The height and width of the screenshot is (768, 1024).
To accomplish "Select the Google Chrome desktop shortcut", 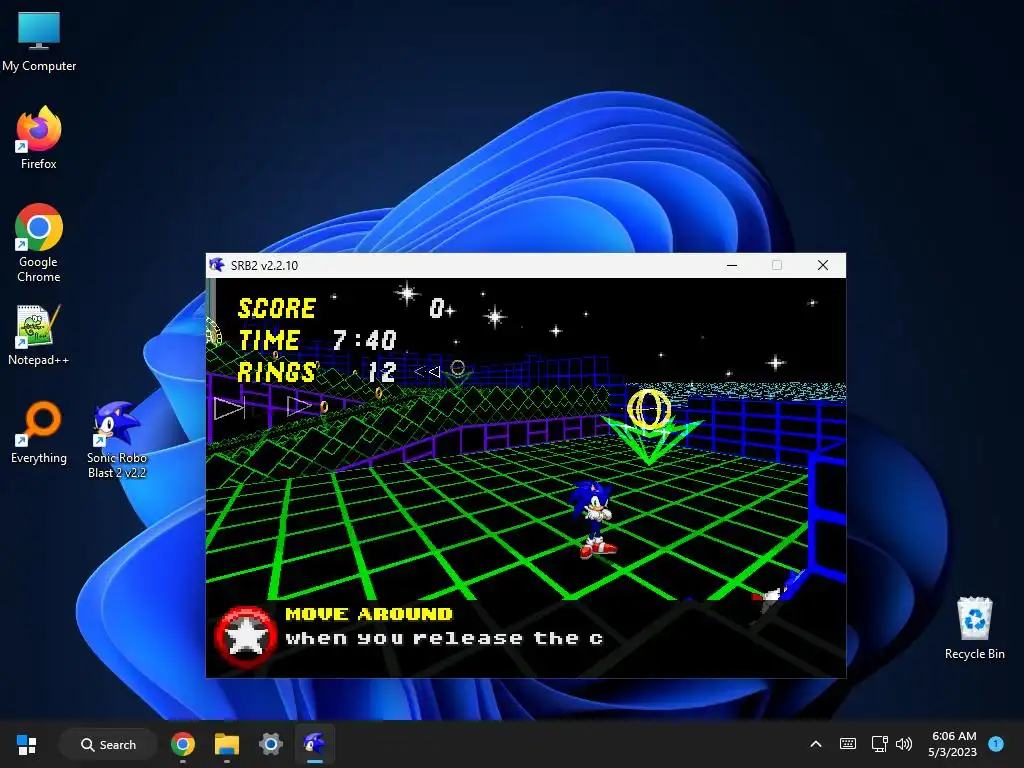I will pos(39,243).
